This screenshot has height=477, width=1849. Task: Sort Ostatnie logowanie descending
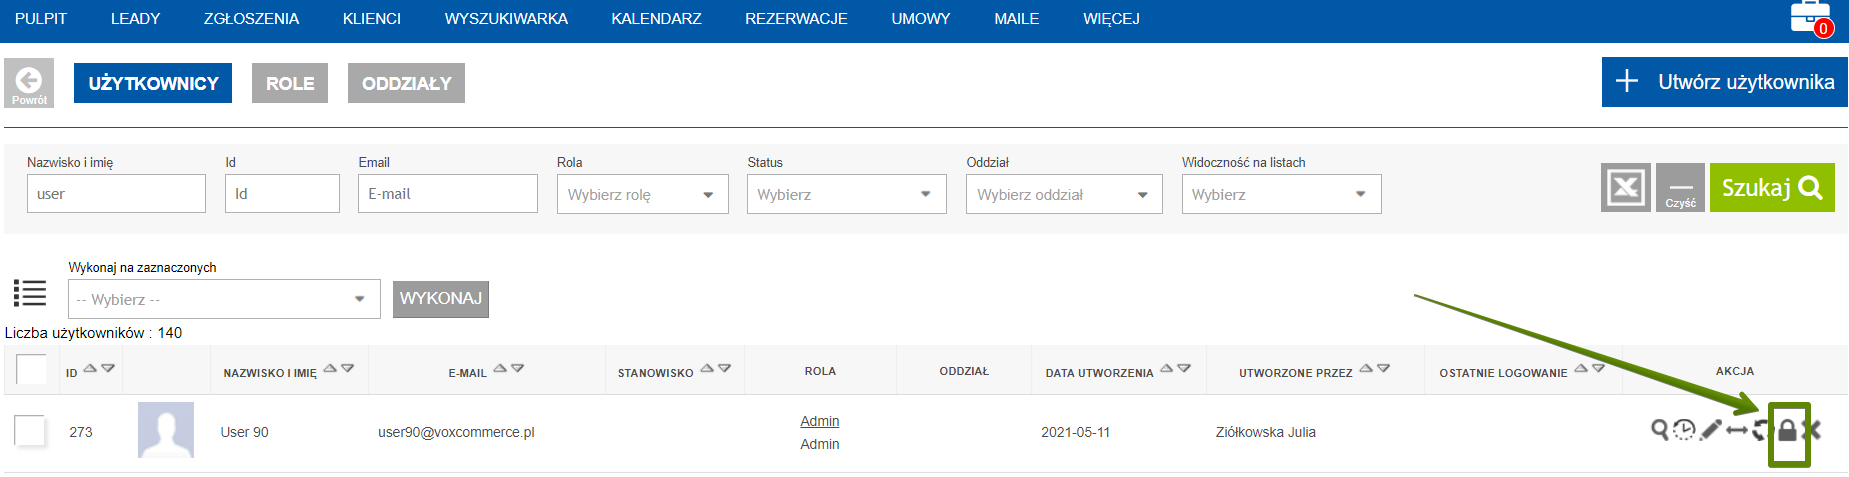click(x=1598, y=369)
